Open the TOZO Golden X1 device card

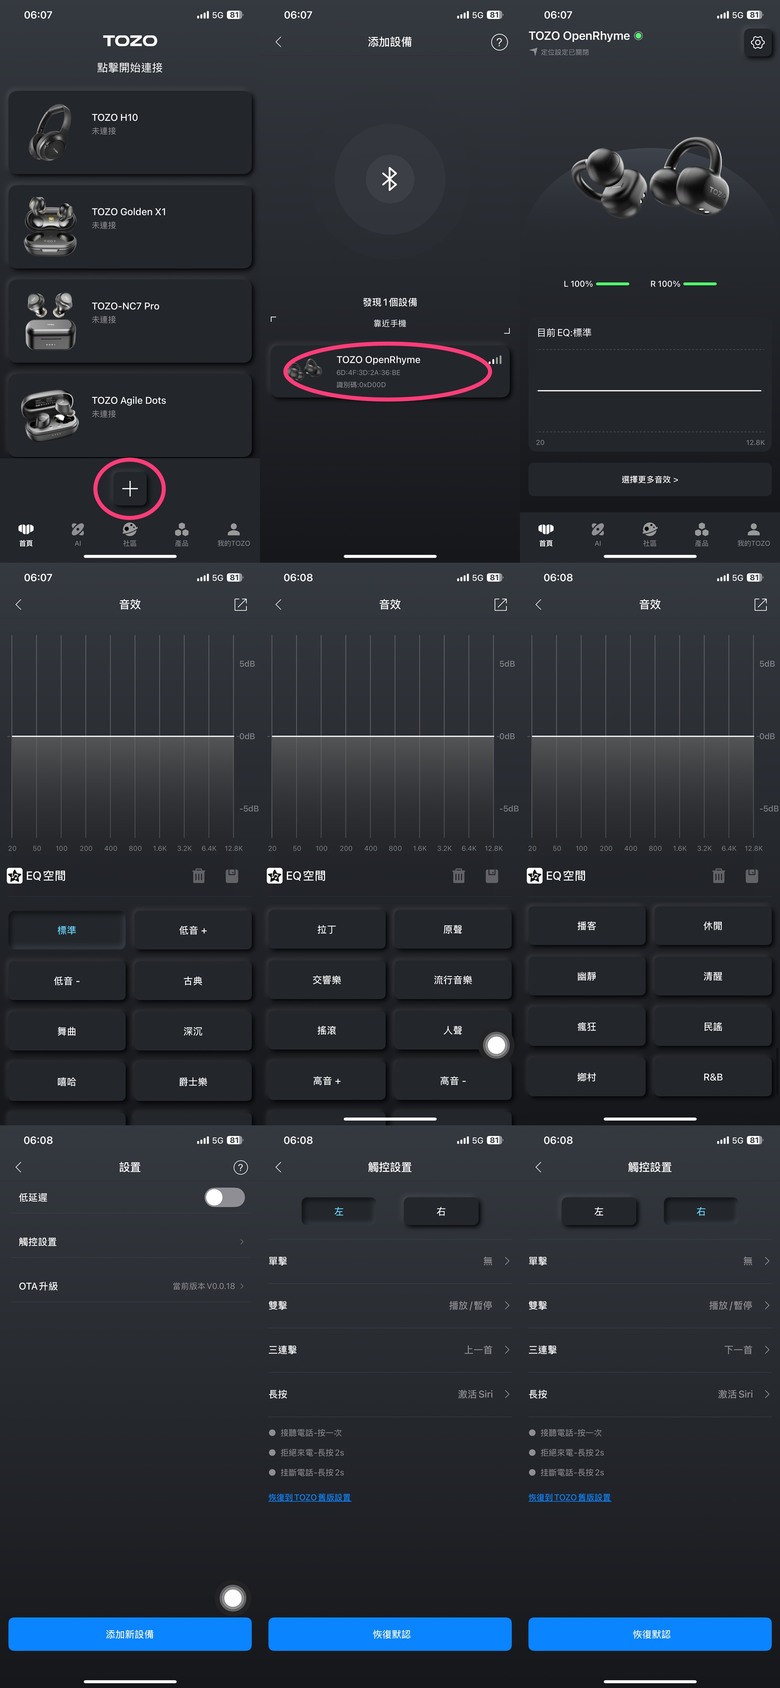(130, 227)
